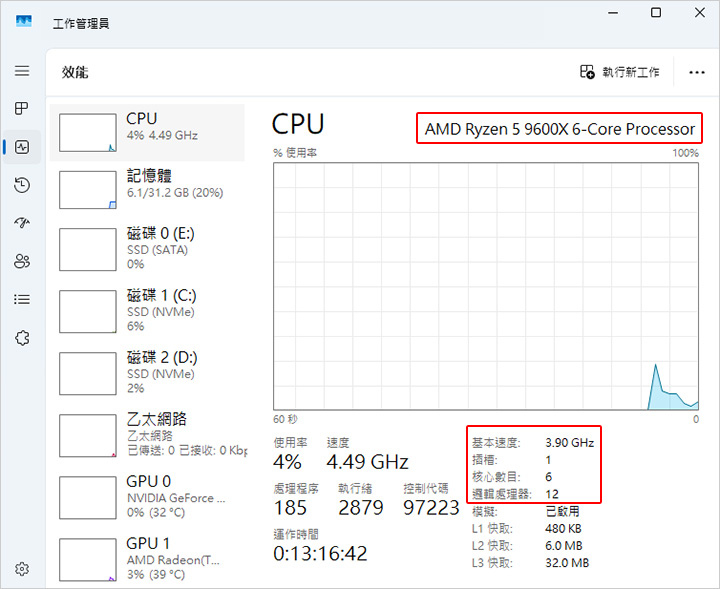
Task: Click the % 使用率 graph label
Action: (x=295, y=153)
